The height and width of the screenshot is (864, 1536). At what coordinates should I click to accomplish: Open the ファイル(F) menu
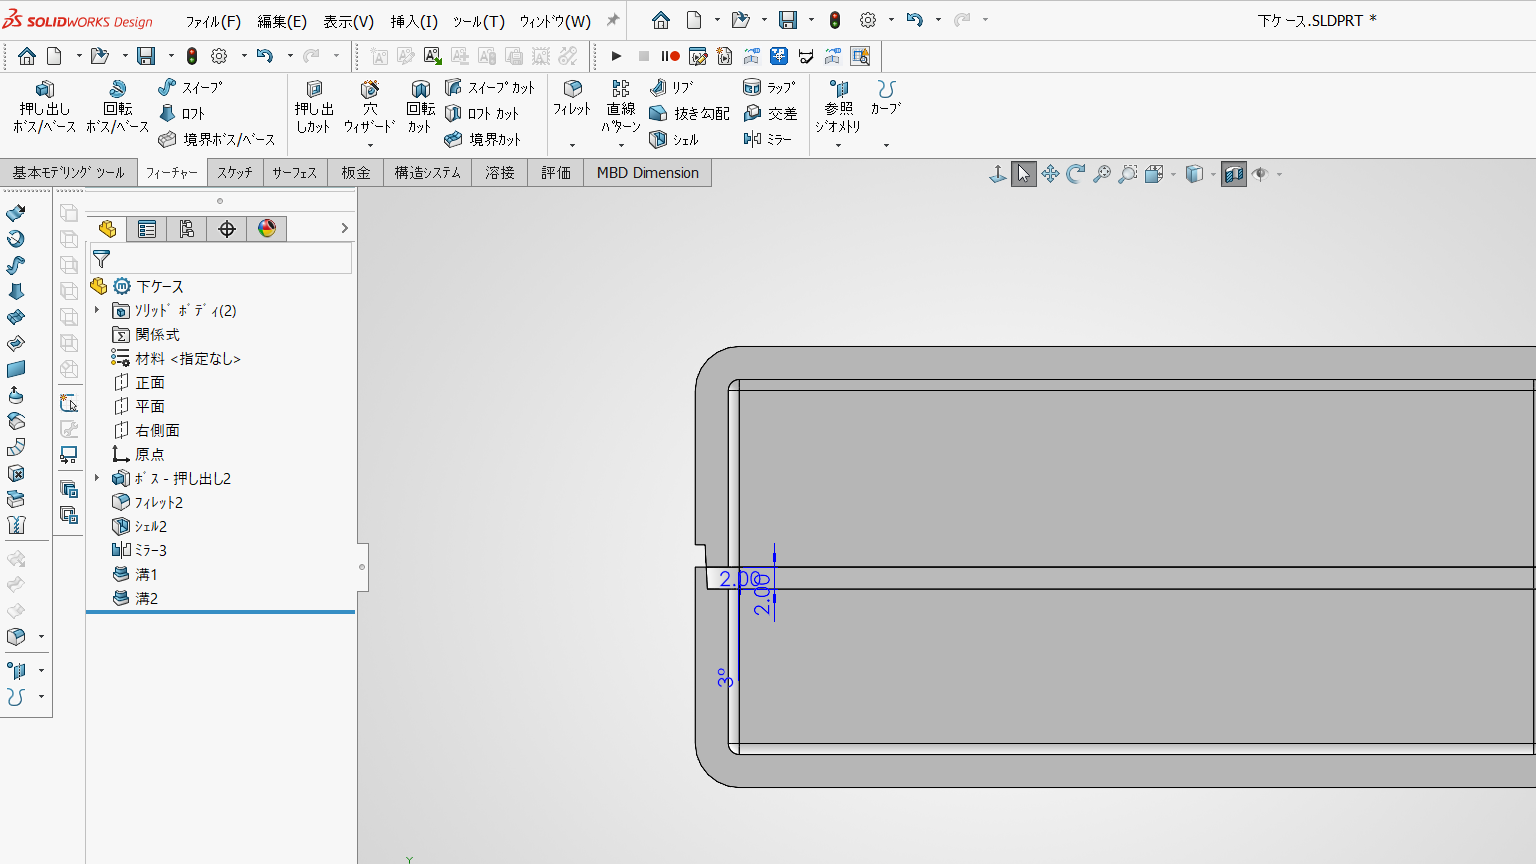(213, 21)
